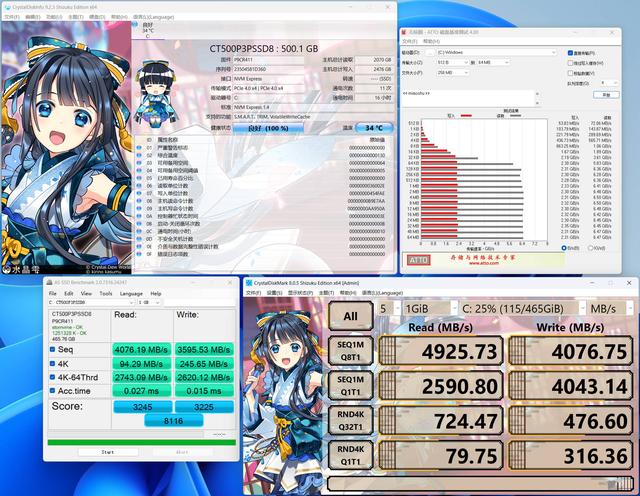
Task: Click the chibi Shizuku character image in CrystalDiskInfo
Action: coord(156,93)
